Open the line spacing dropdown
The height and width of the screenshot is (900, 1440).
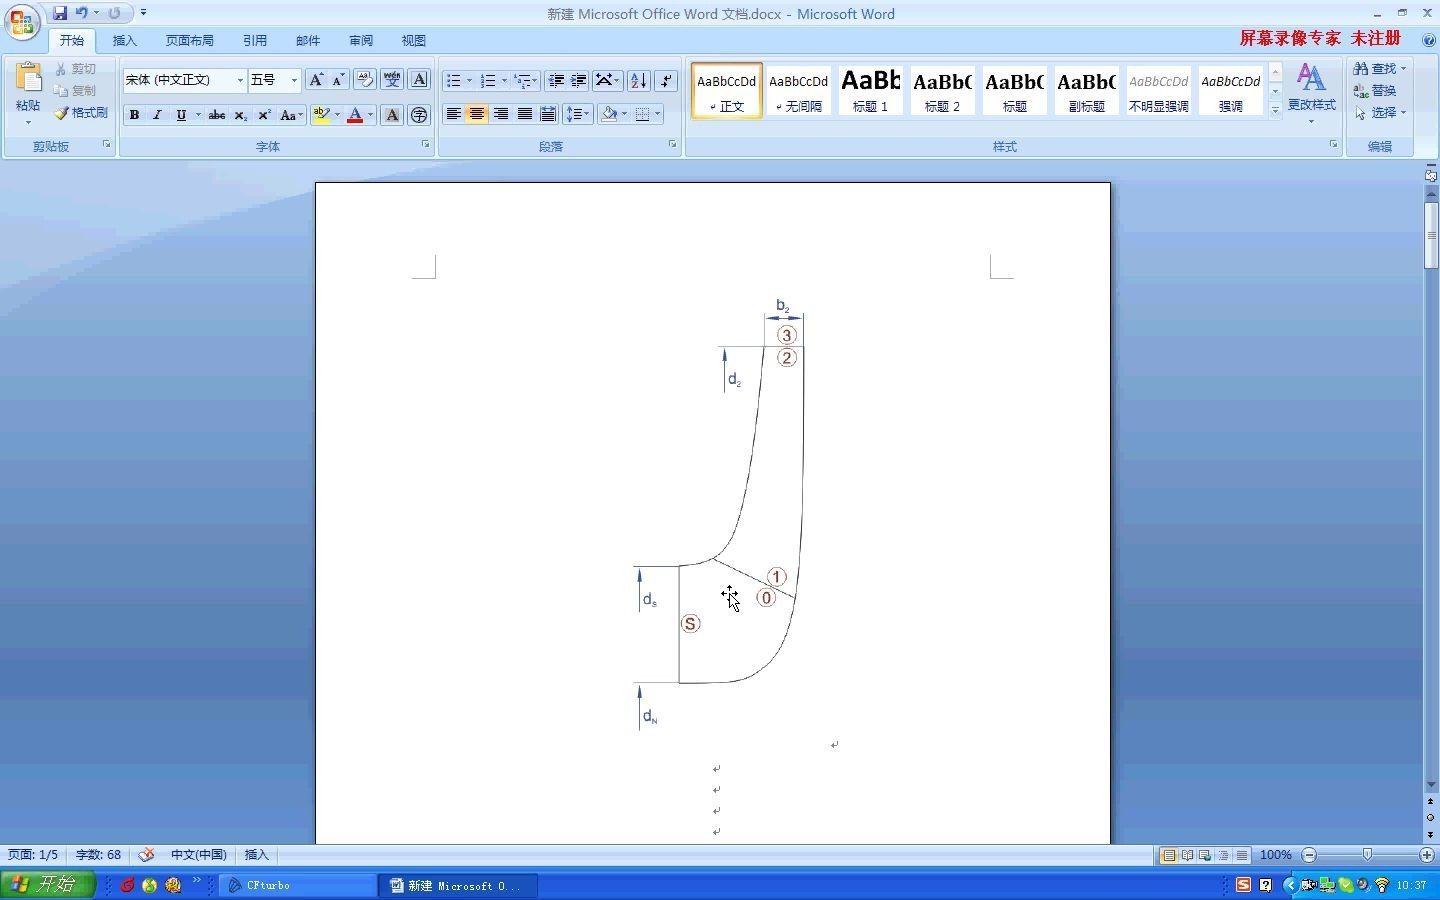pyautogui.click(x=578, y=114)
